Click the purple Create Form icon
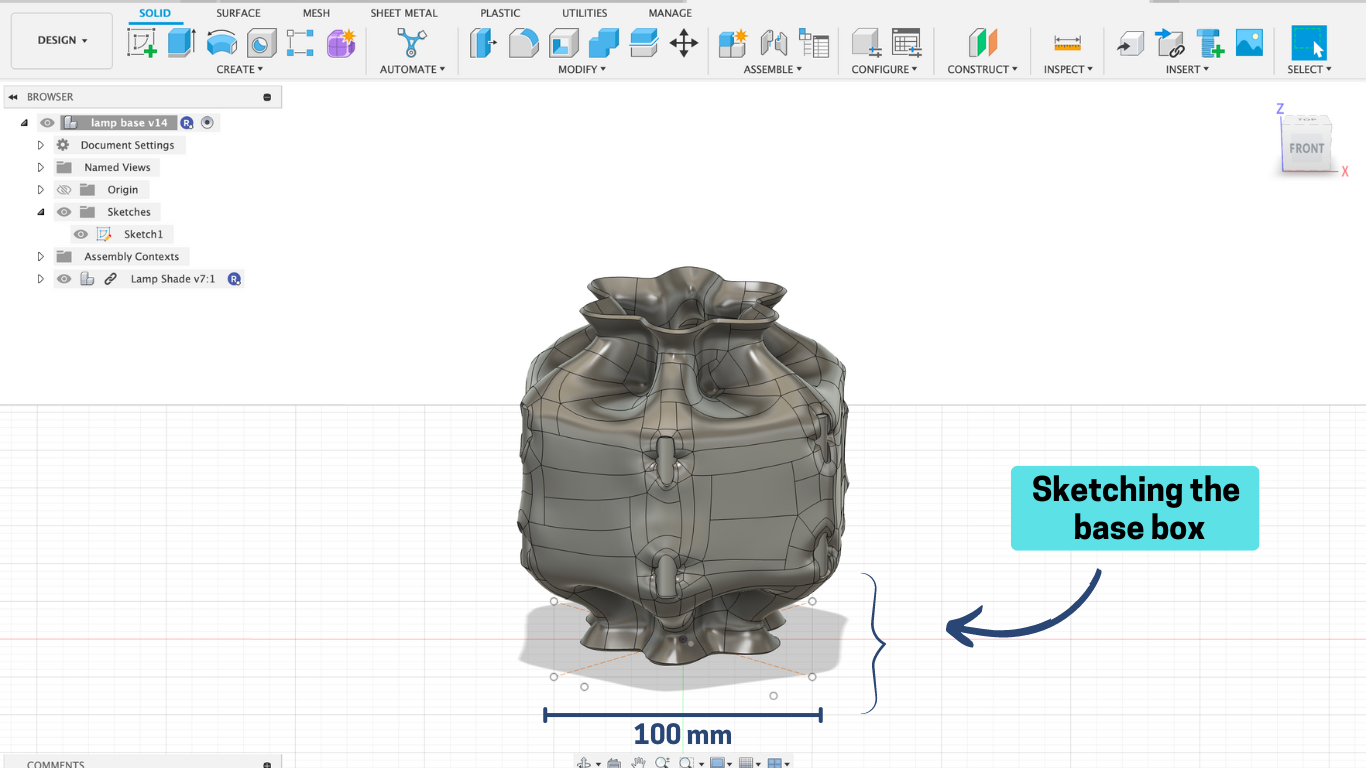 [x=341, y=43]
